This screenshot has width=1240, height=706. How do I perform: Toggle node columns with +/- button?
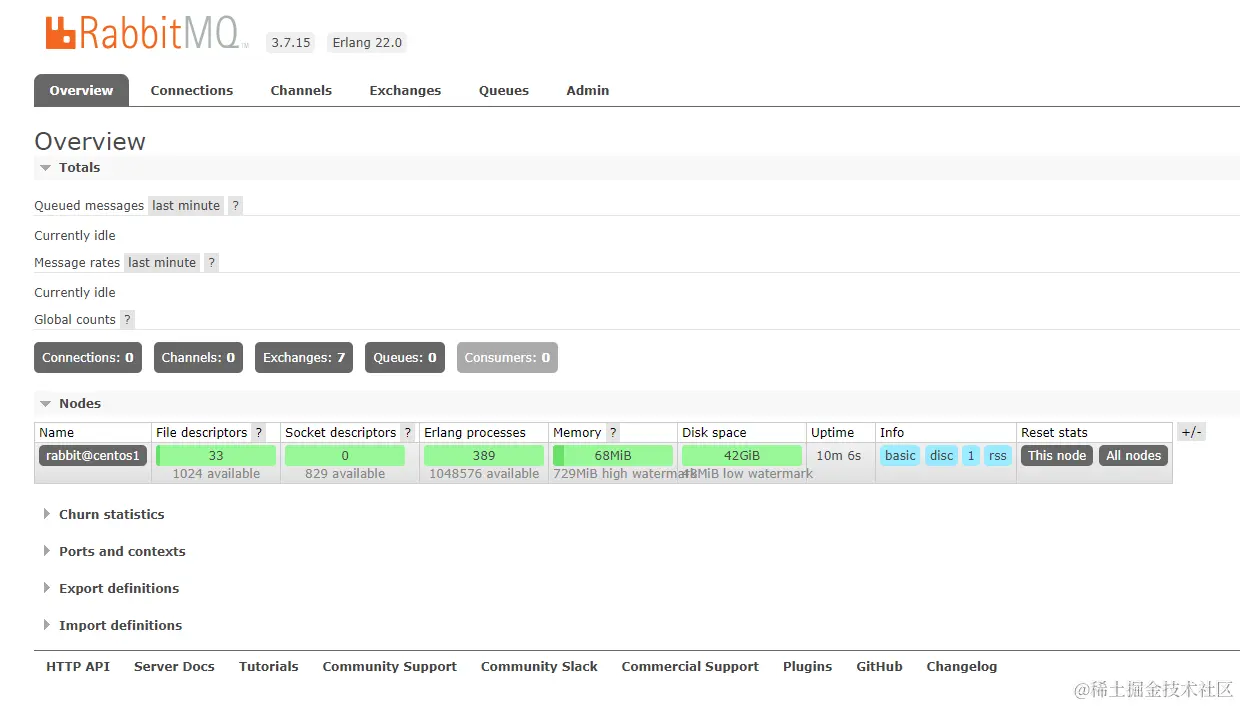tap(1192, 433)
